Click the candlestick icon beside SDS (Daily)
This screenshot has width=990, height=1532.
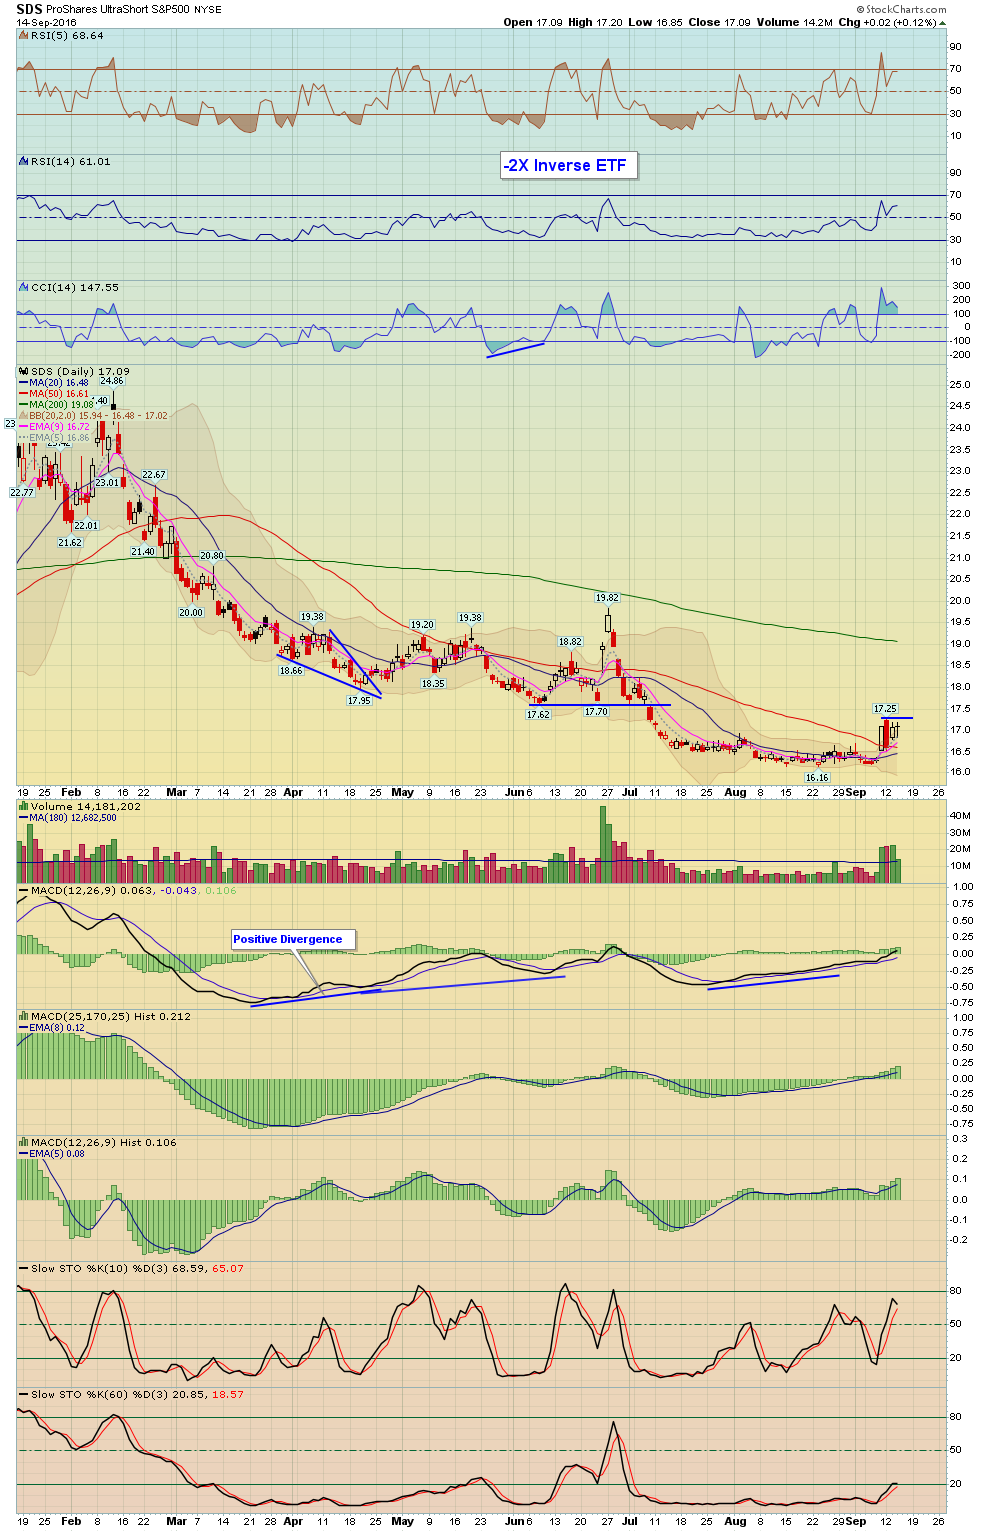point(24,371)
